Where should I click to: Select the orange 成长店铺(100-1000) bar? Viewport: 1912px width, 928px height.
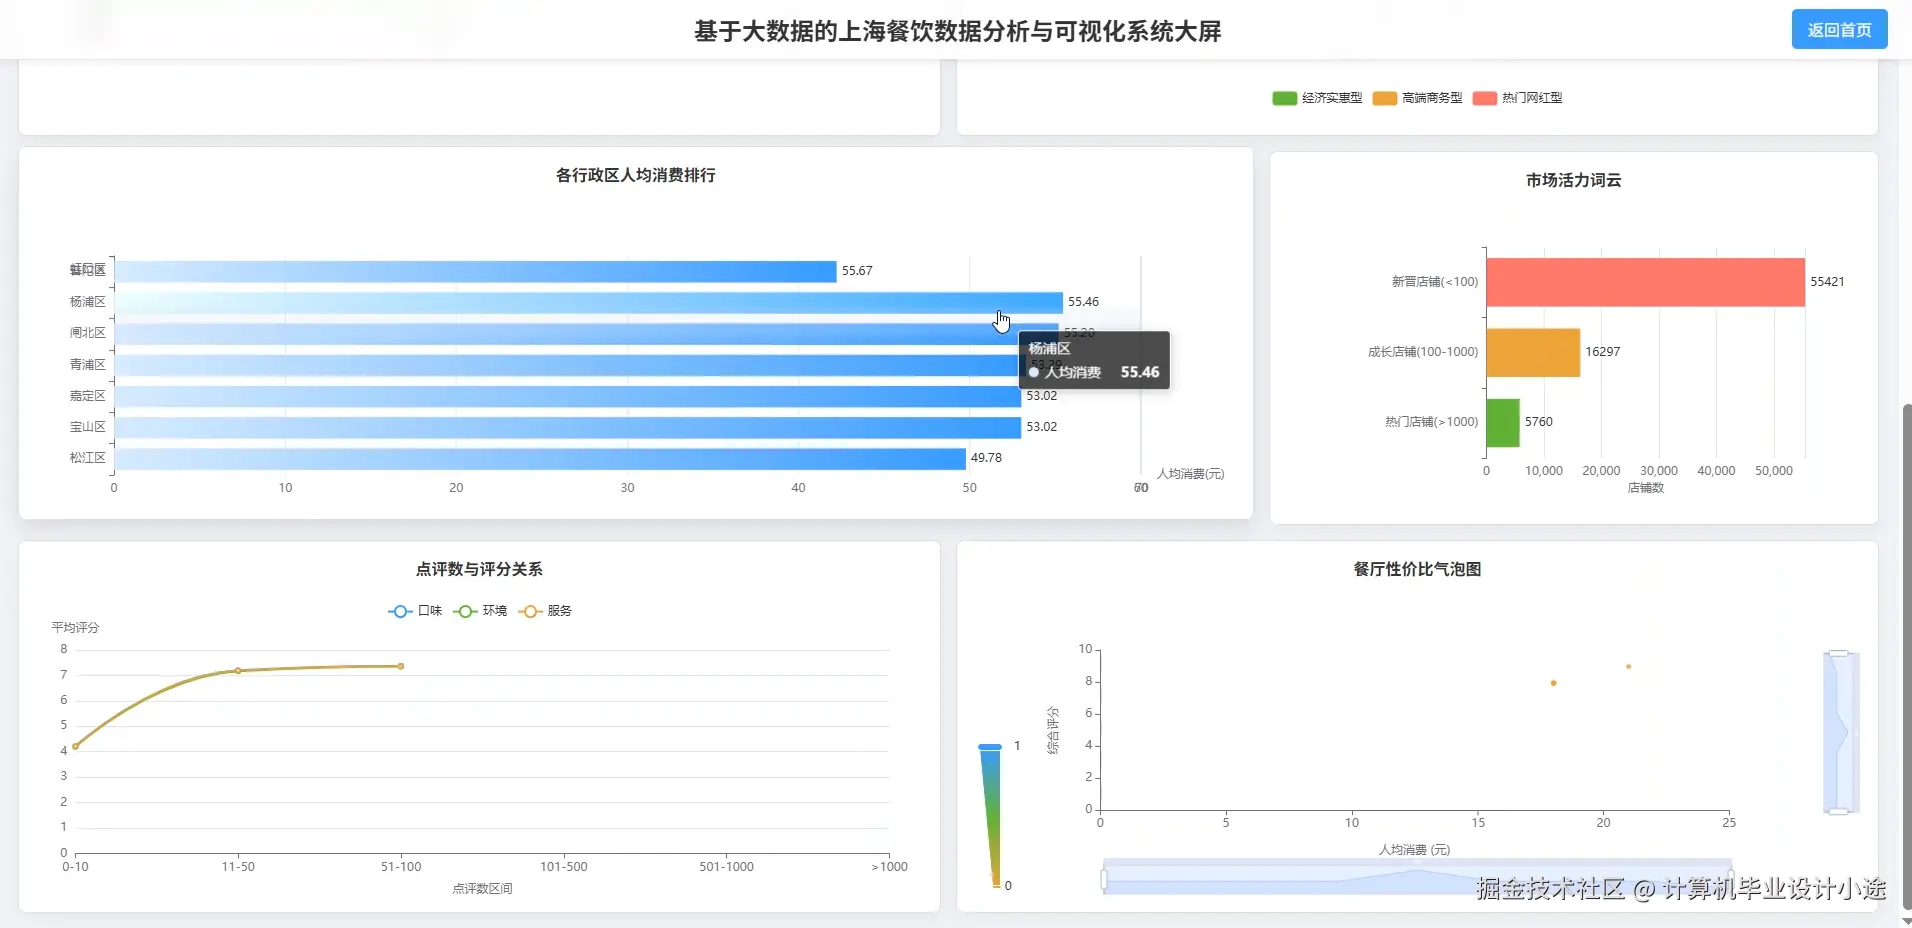coord(1533,352)
